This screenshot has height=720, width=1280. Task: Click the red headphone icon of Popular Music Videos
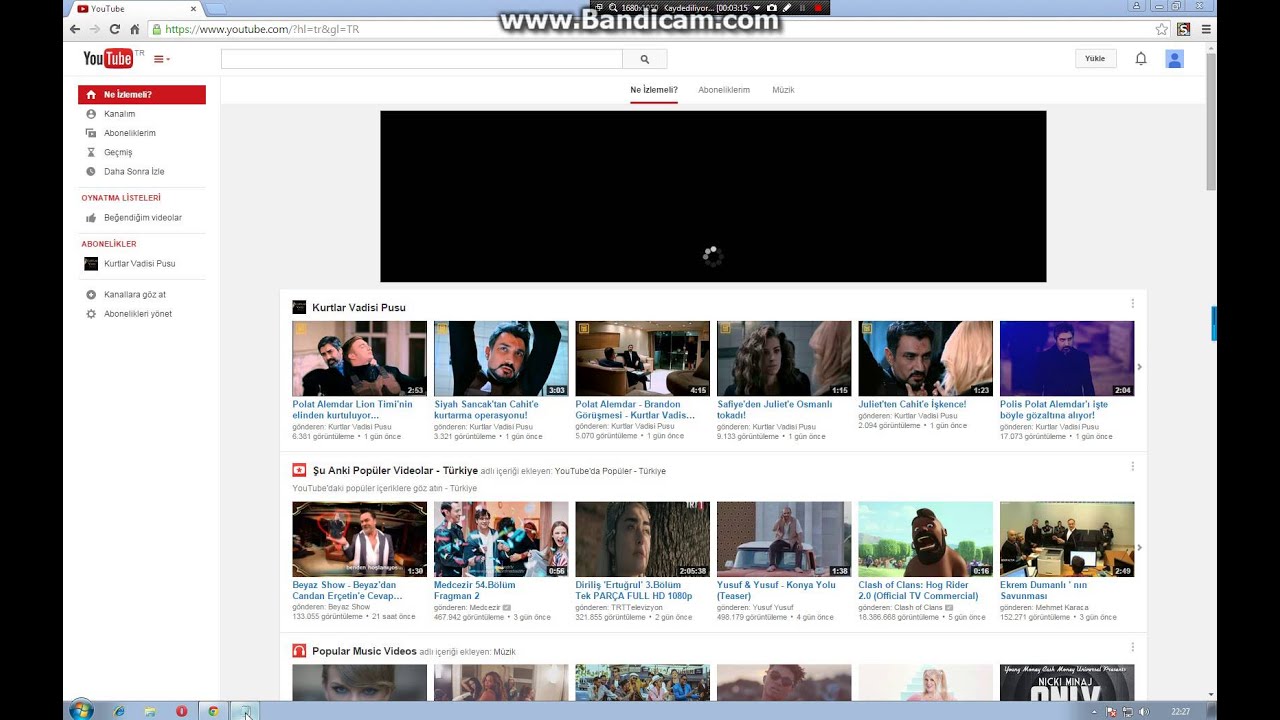299,651
